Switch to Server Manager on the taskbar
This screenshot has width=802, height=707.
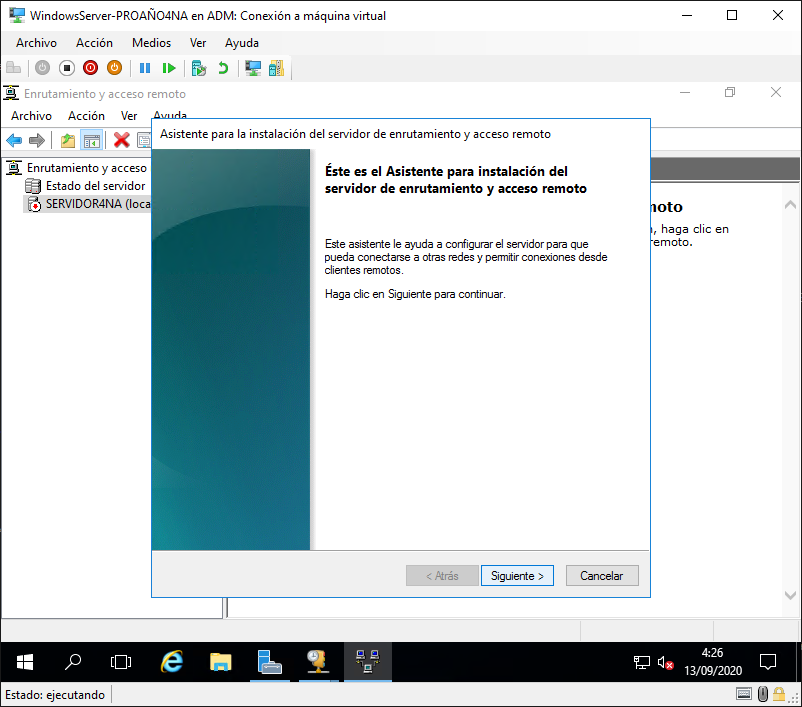coord(270,662)
